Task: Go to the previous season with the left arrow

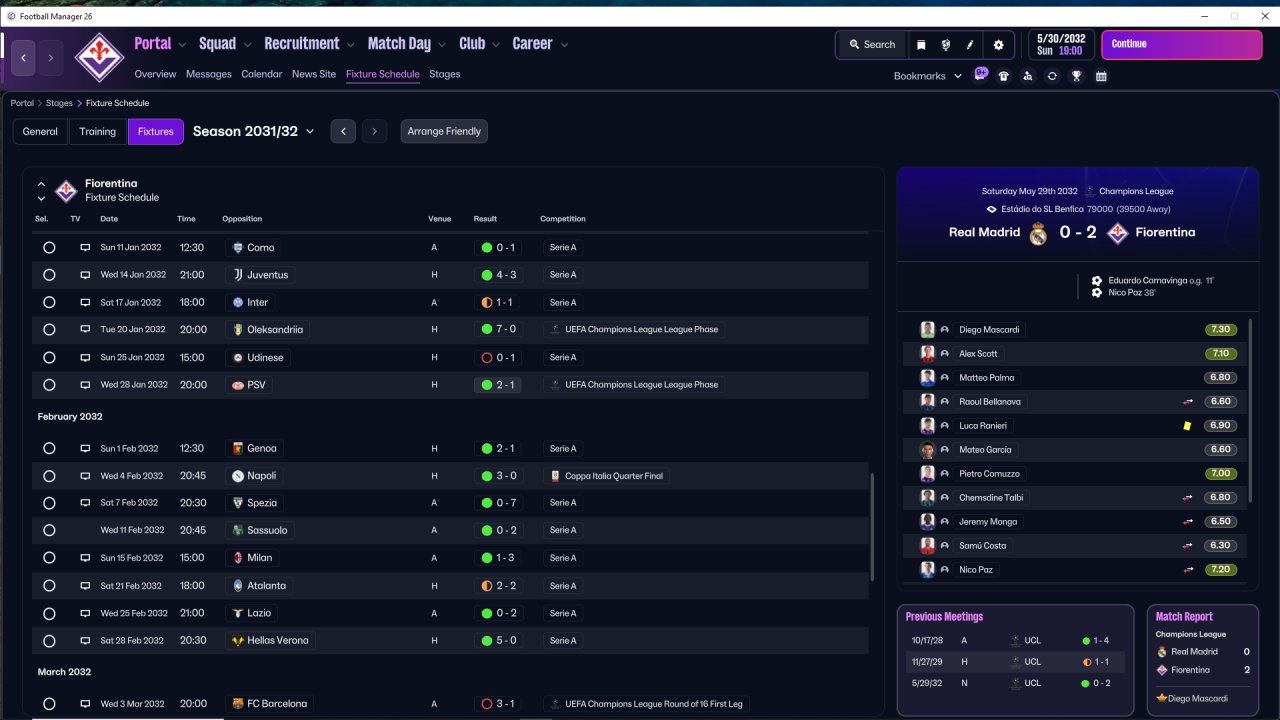Action: tap(343, 131)
